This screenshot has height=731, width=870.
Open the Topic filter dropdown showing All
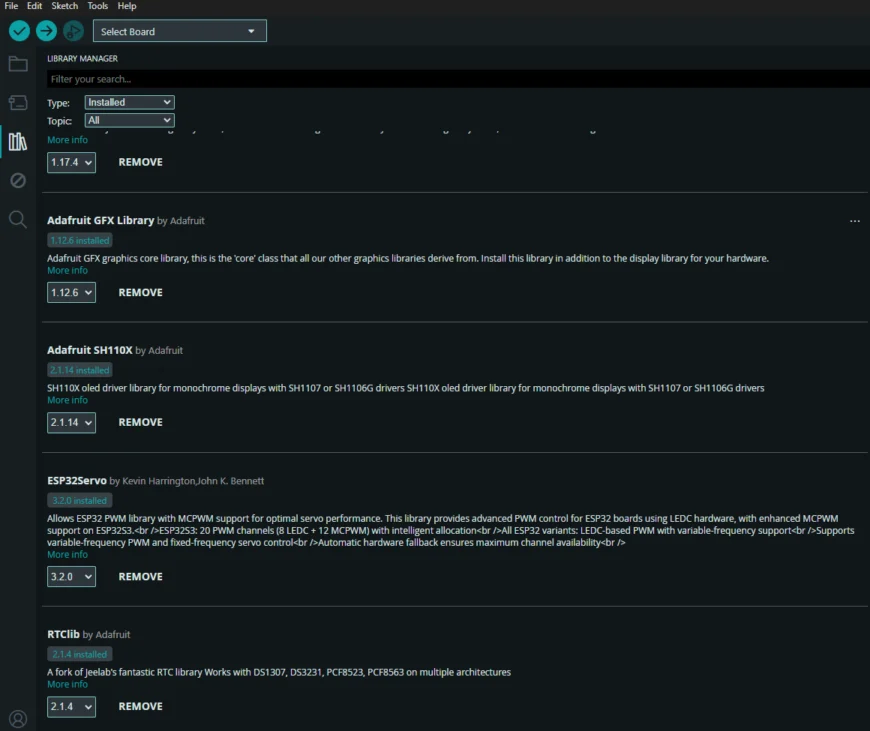pos(129,120)
